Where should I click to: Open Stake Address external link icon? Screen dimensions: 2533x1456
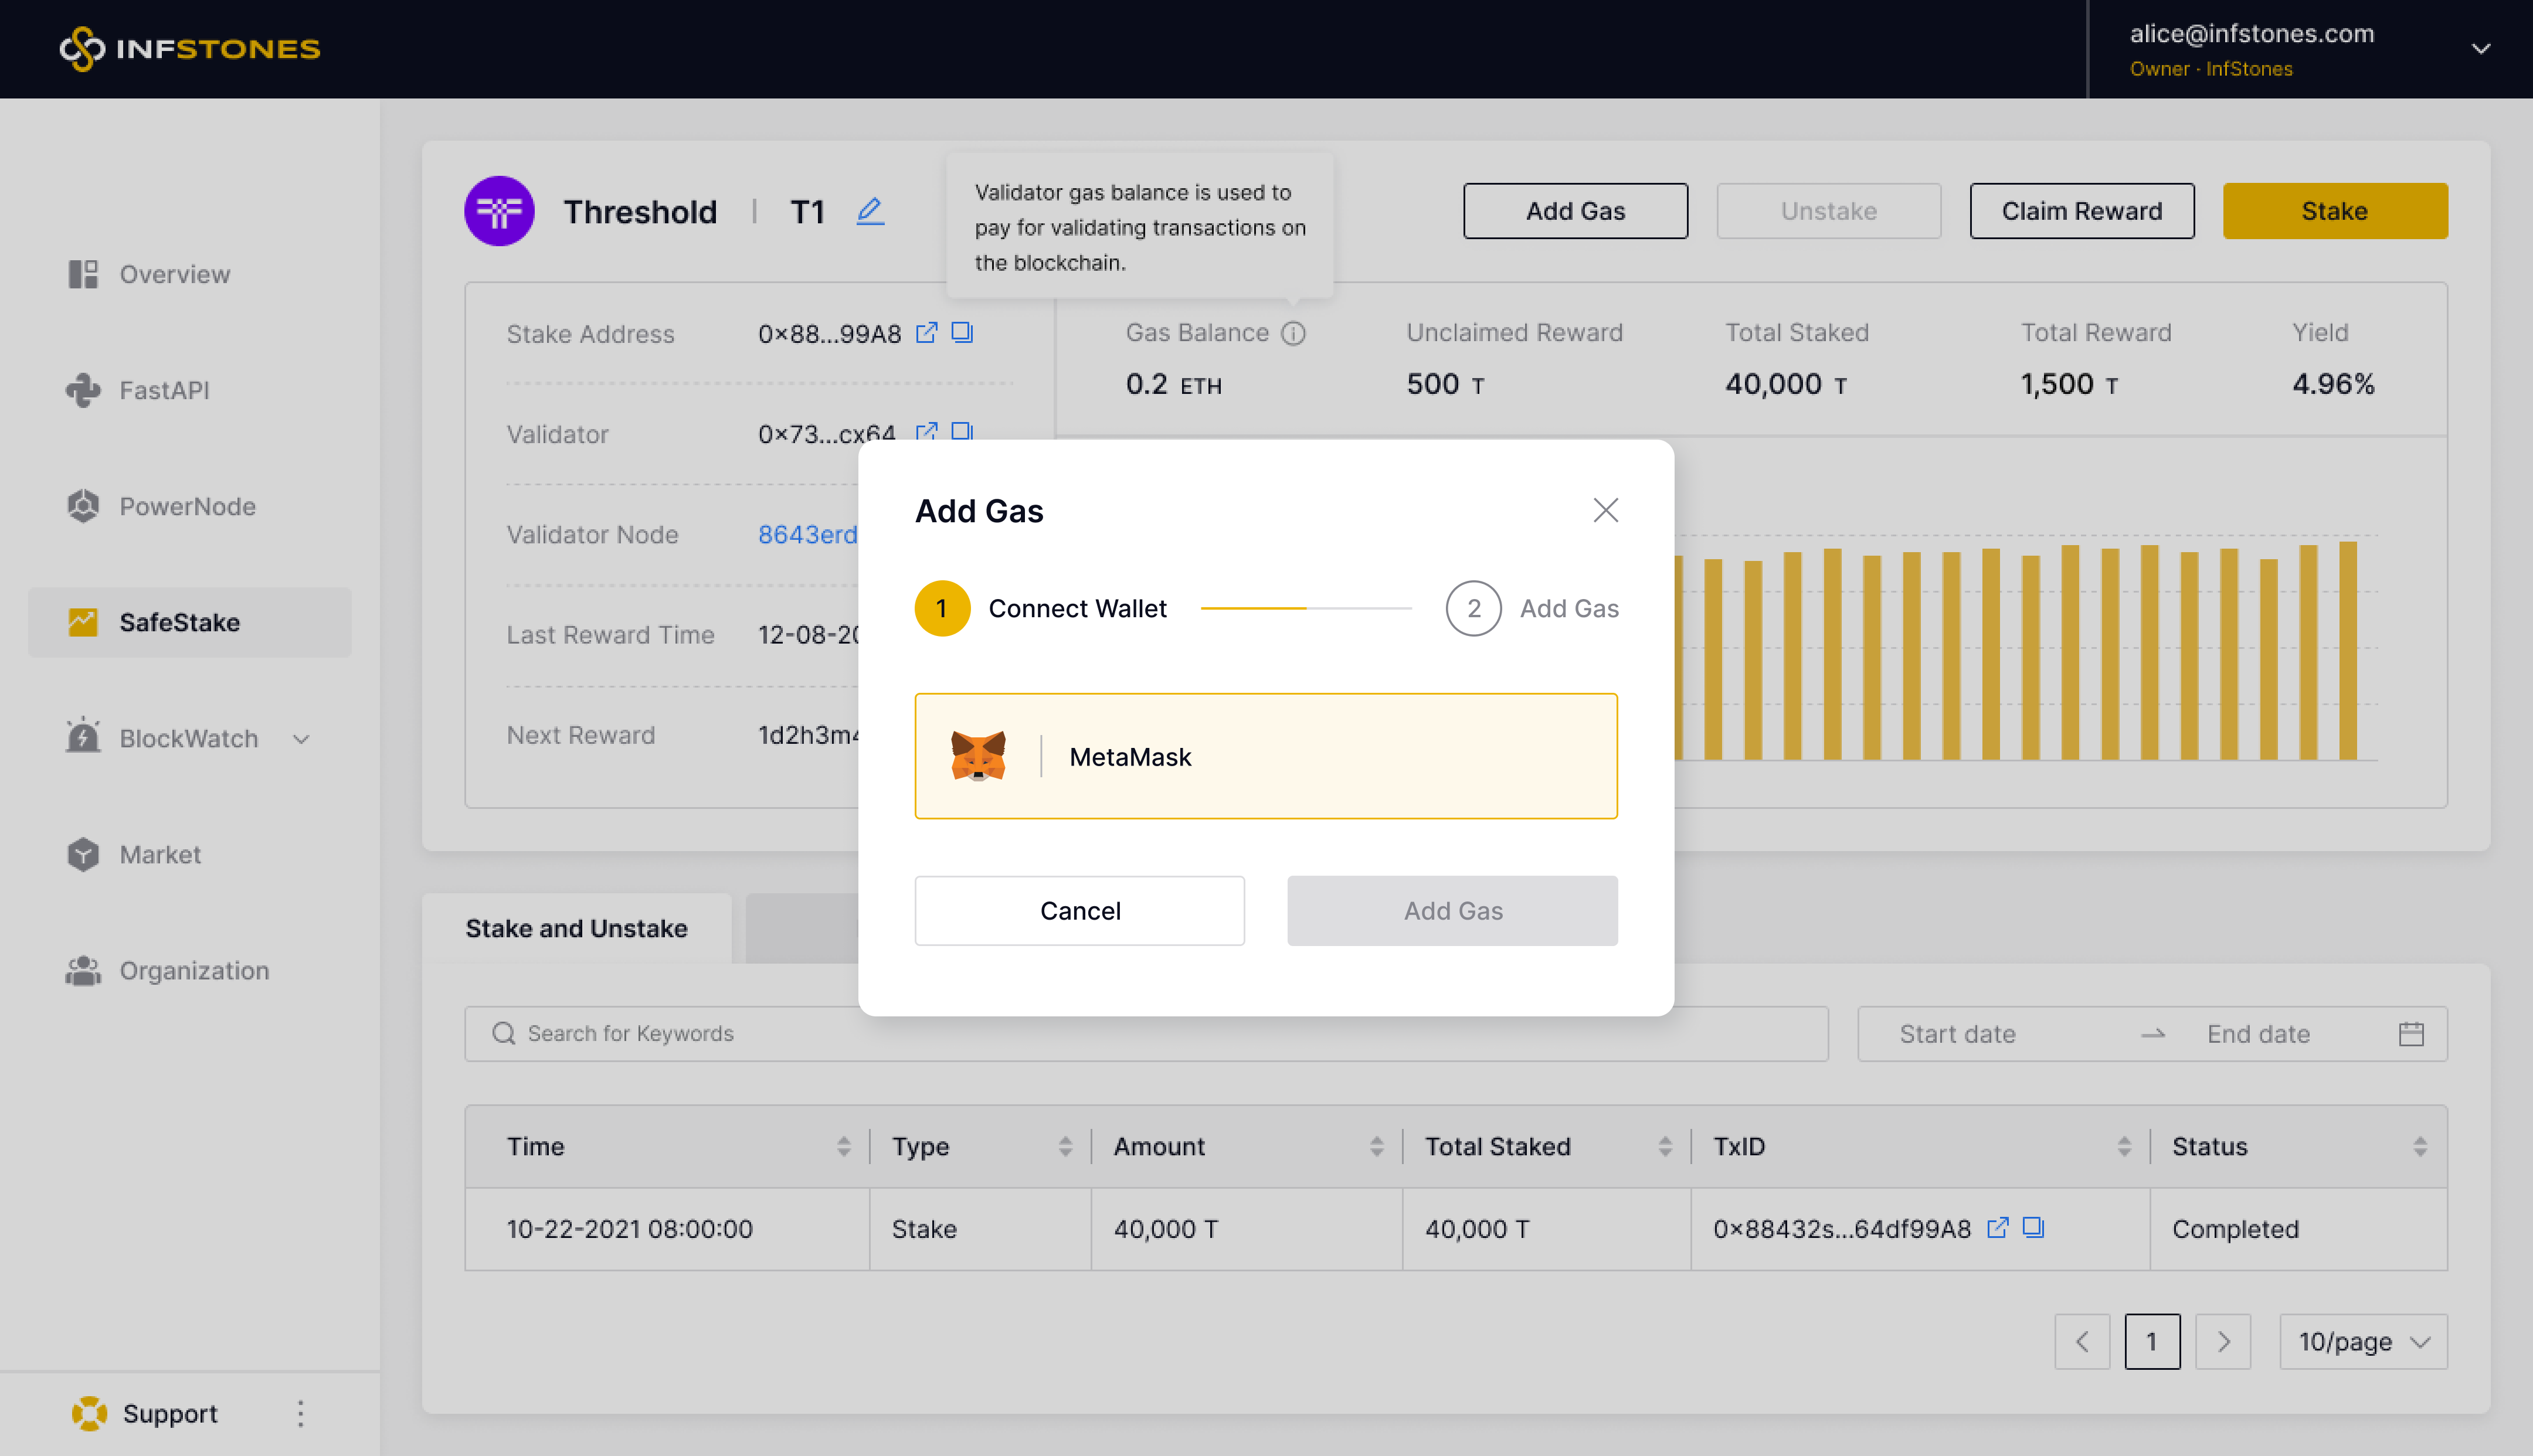(926, 332)
